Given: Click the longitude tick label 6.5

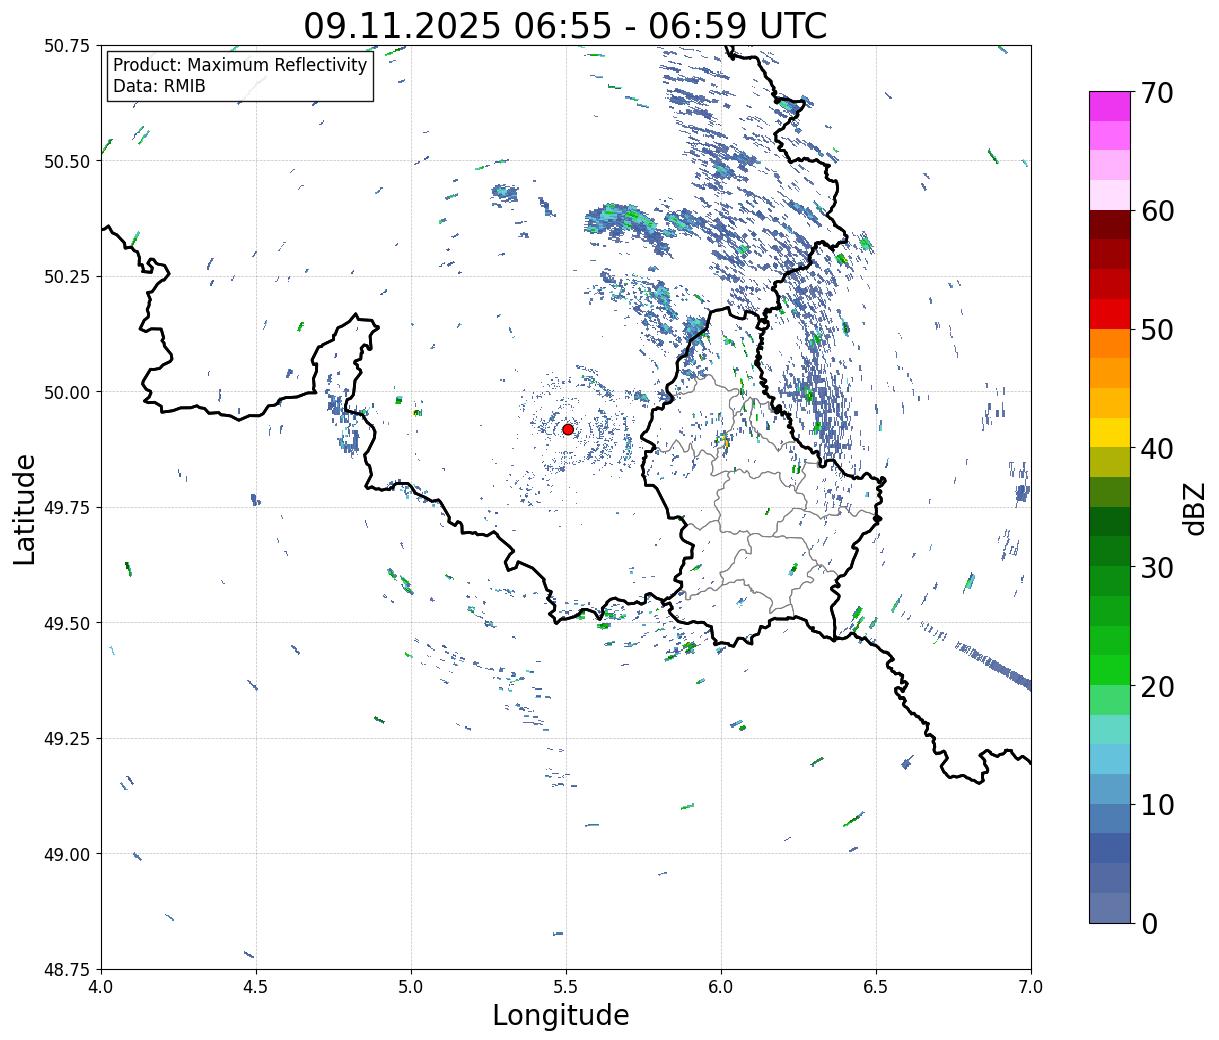Looking at the screenshot, I should point(876,987).
